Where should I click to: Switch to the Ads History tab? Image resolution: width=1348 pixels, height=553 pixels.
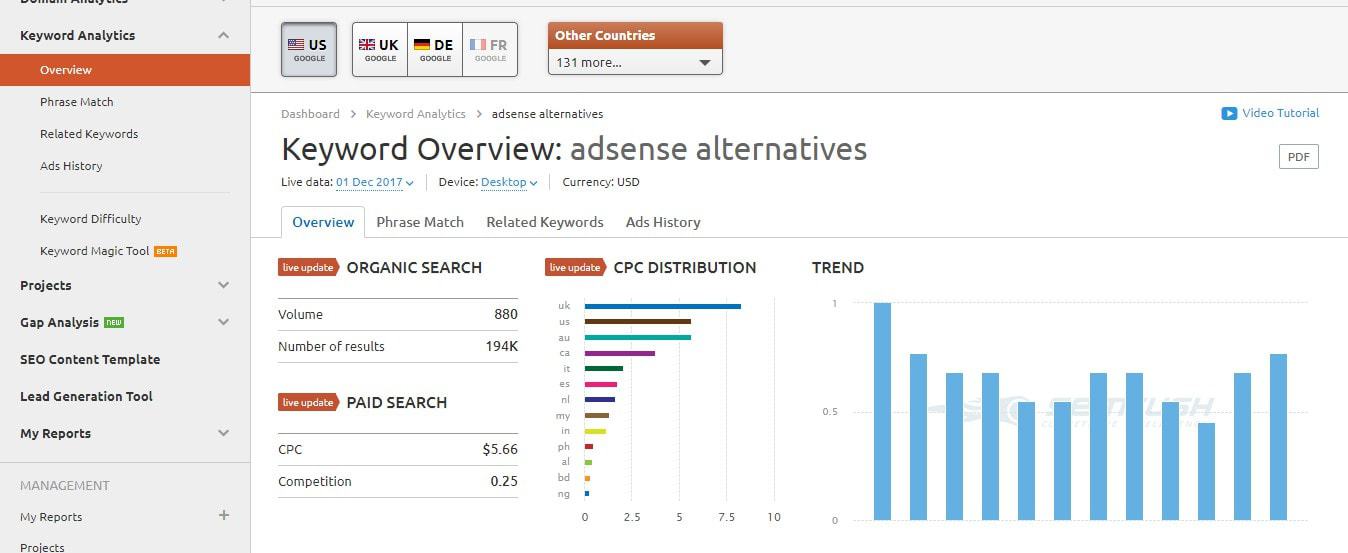coord(663,222)
